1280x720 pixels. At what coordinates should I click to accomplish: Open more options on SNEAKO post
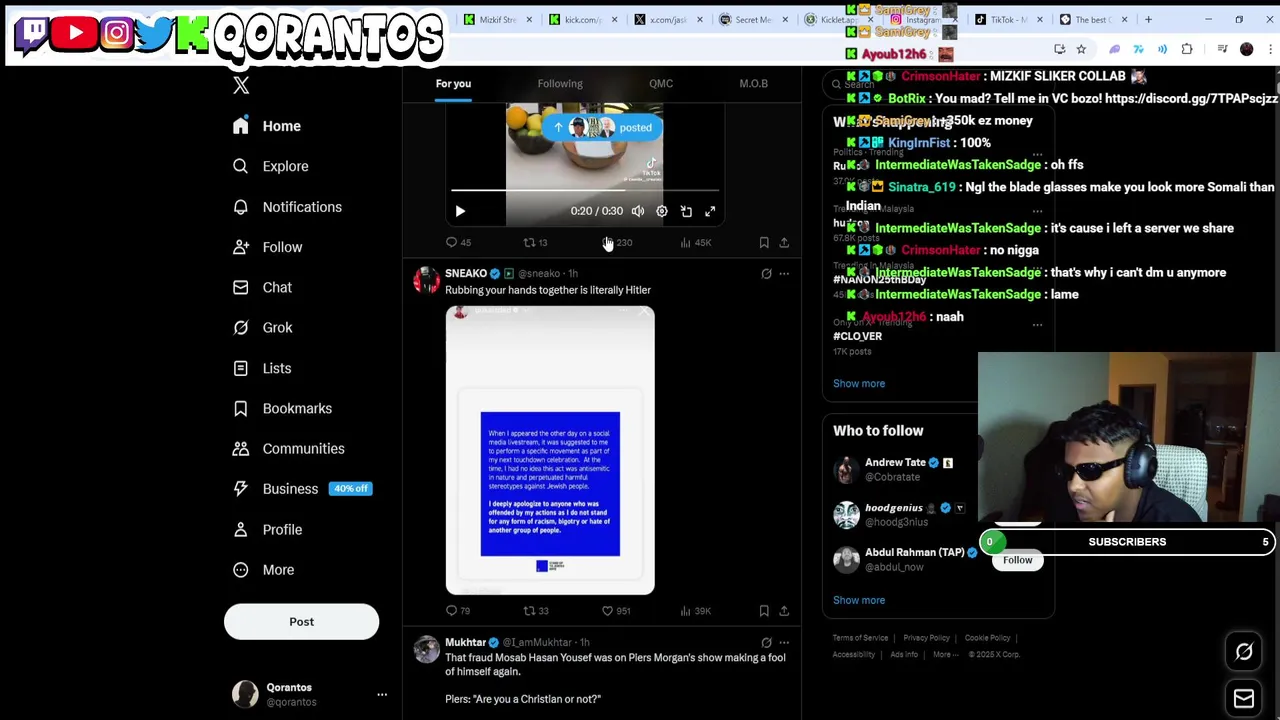784,274
